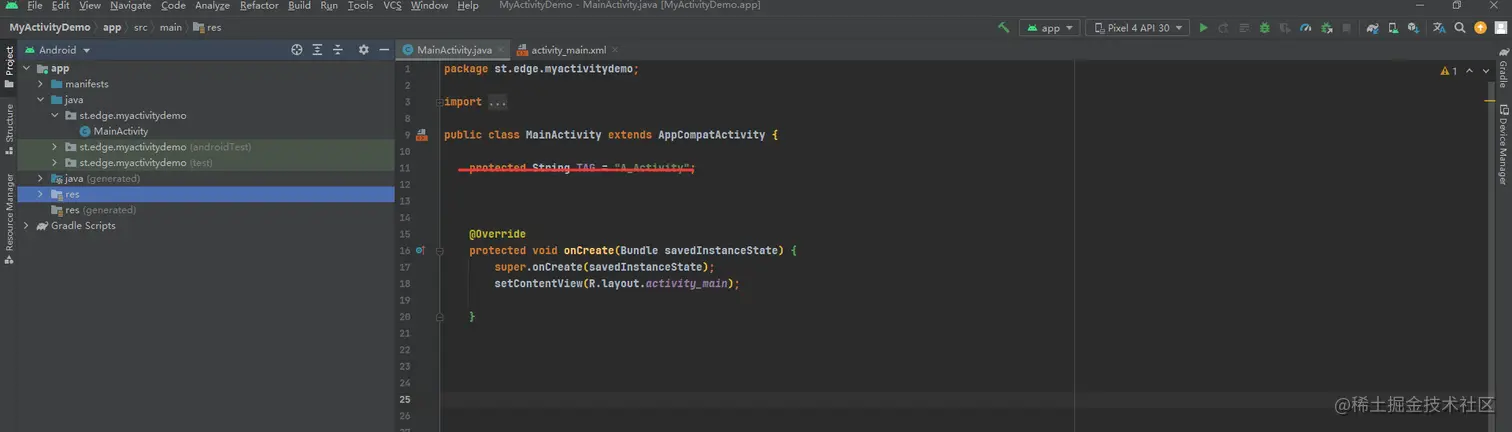Image resolution: width=1512 pixels, height=432 pixels.
Task: Click Collapse All in the Project panel
Action: 337,50
